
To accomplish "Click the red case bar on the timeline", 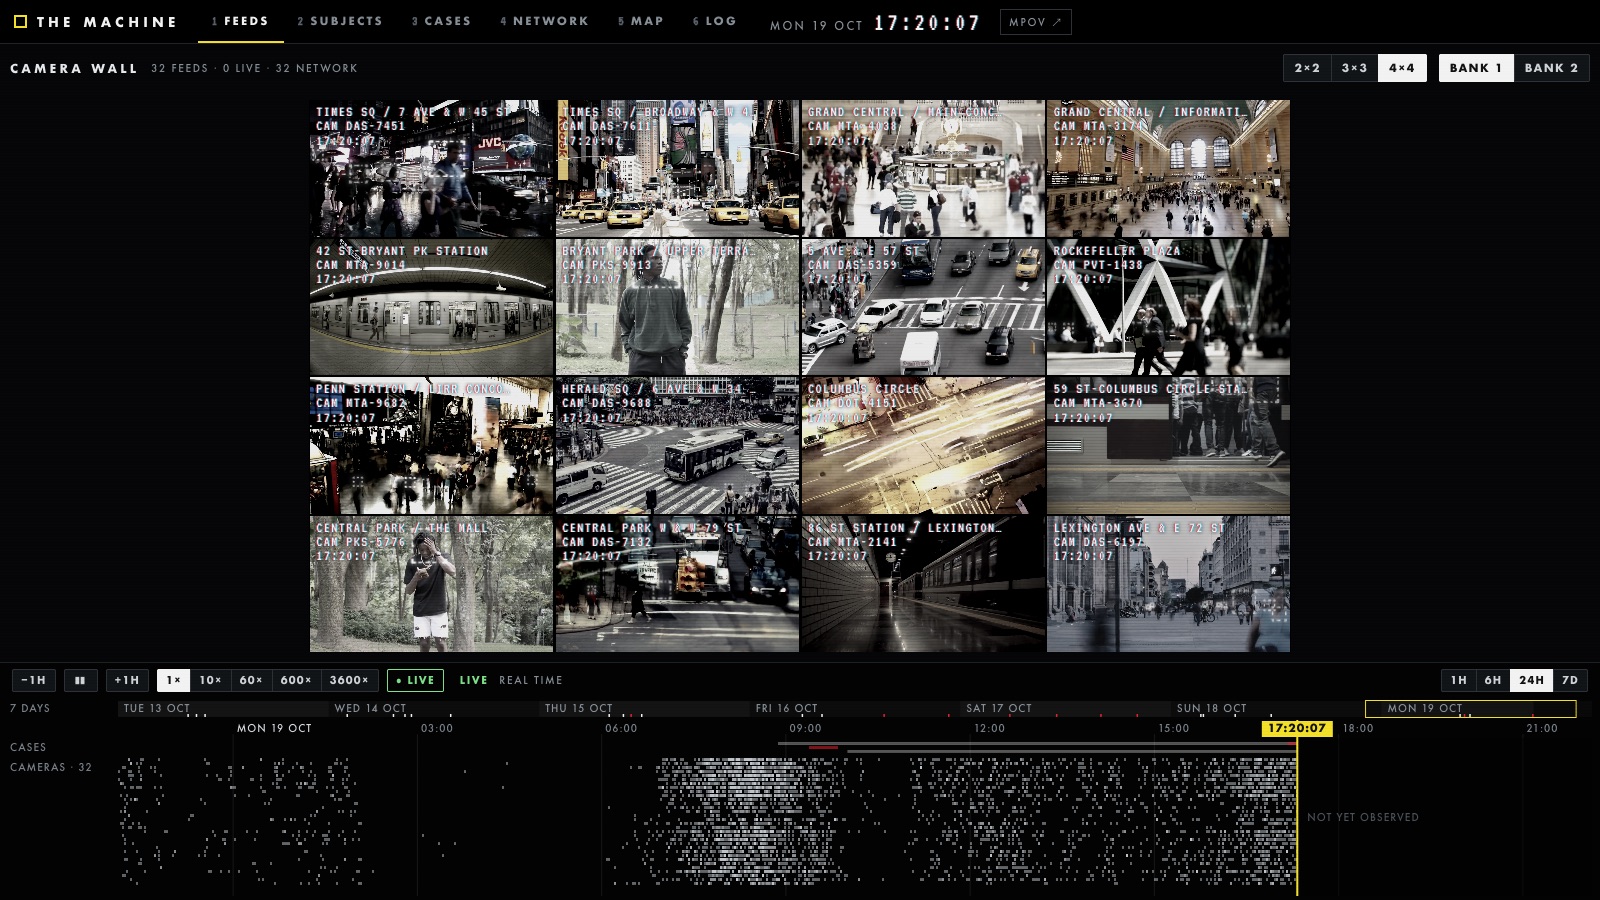I will pyautogui.click(x=823, y=748).
